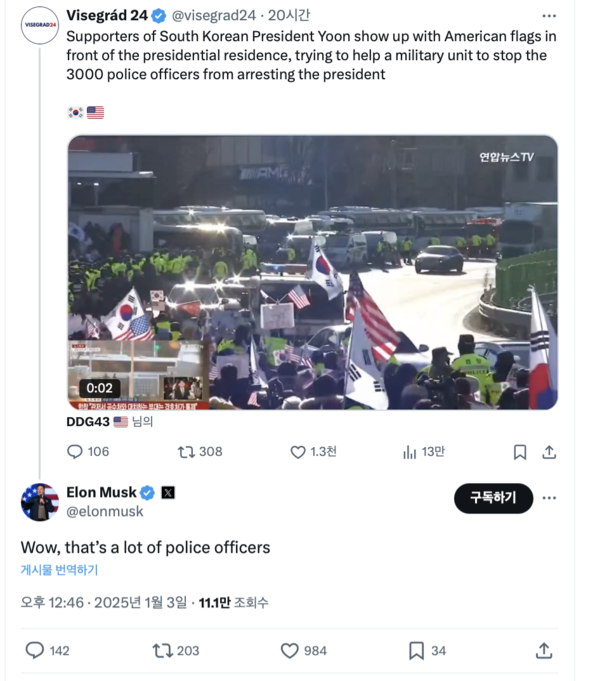Click 게시물 번역하기 translate link

pos(60,570)
